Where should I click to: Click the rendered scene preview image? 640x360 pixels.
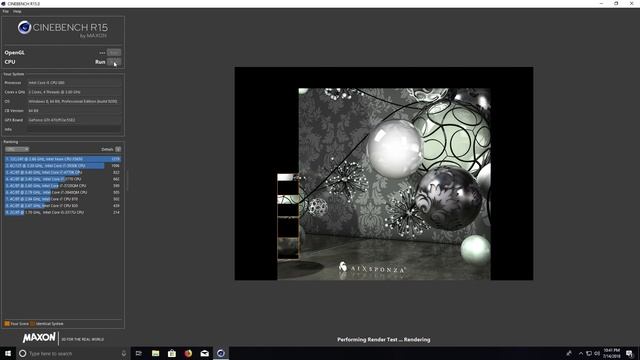(384, 173)
